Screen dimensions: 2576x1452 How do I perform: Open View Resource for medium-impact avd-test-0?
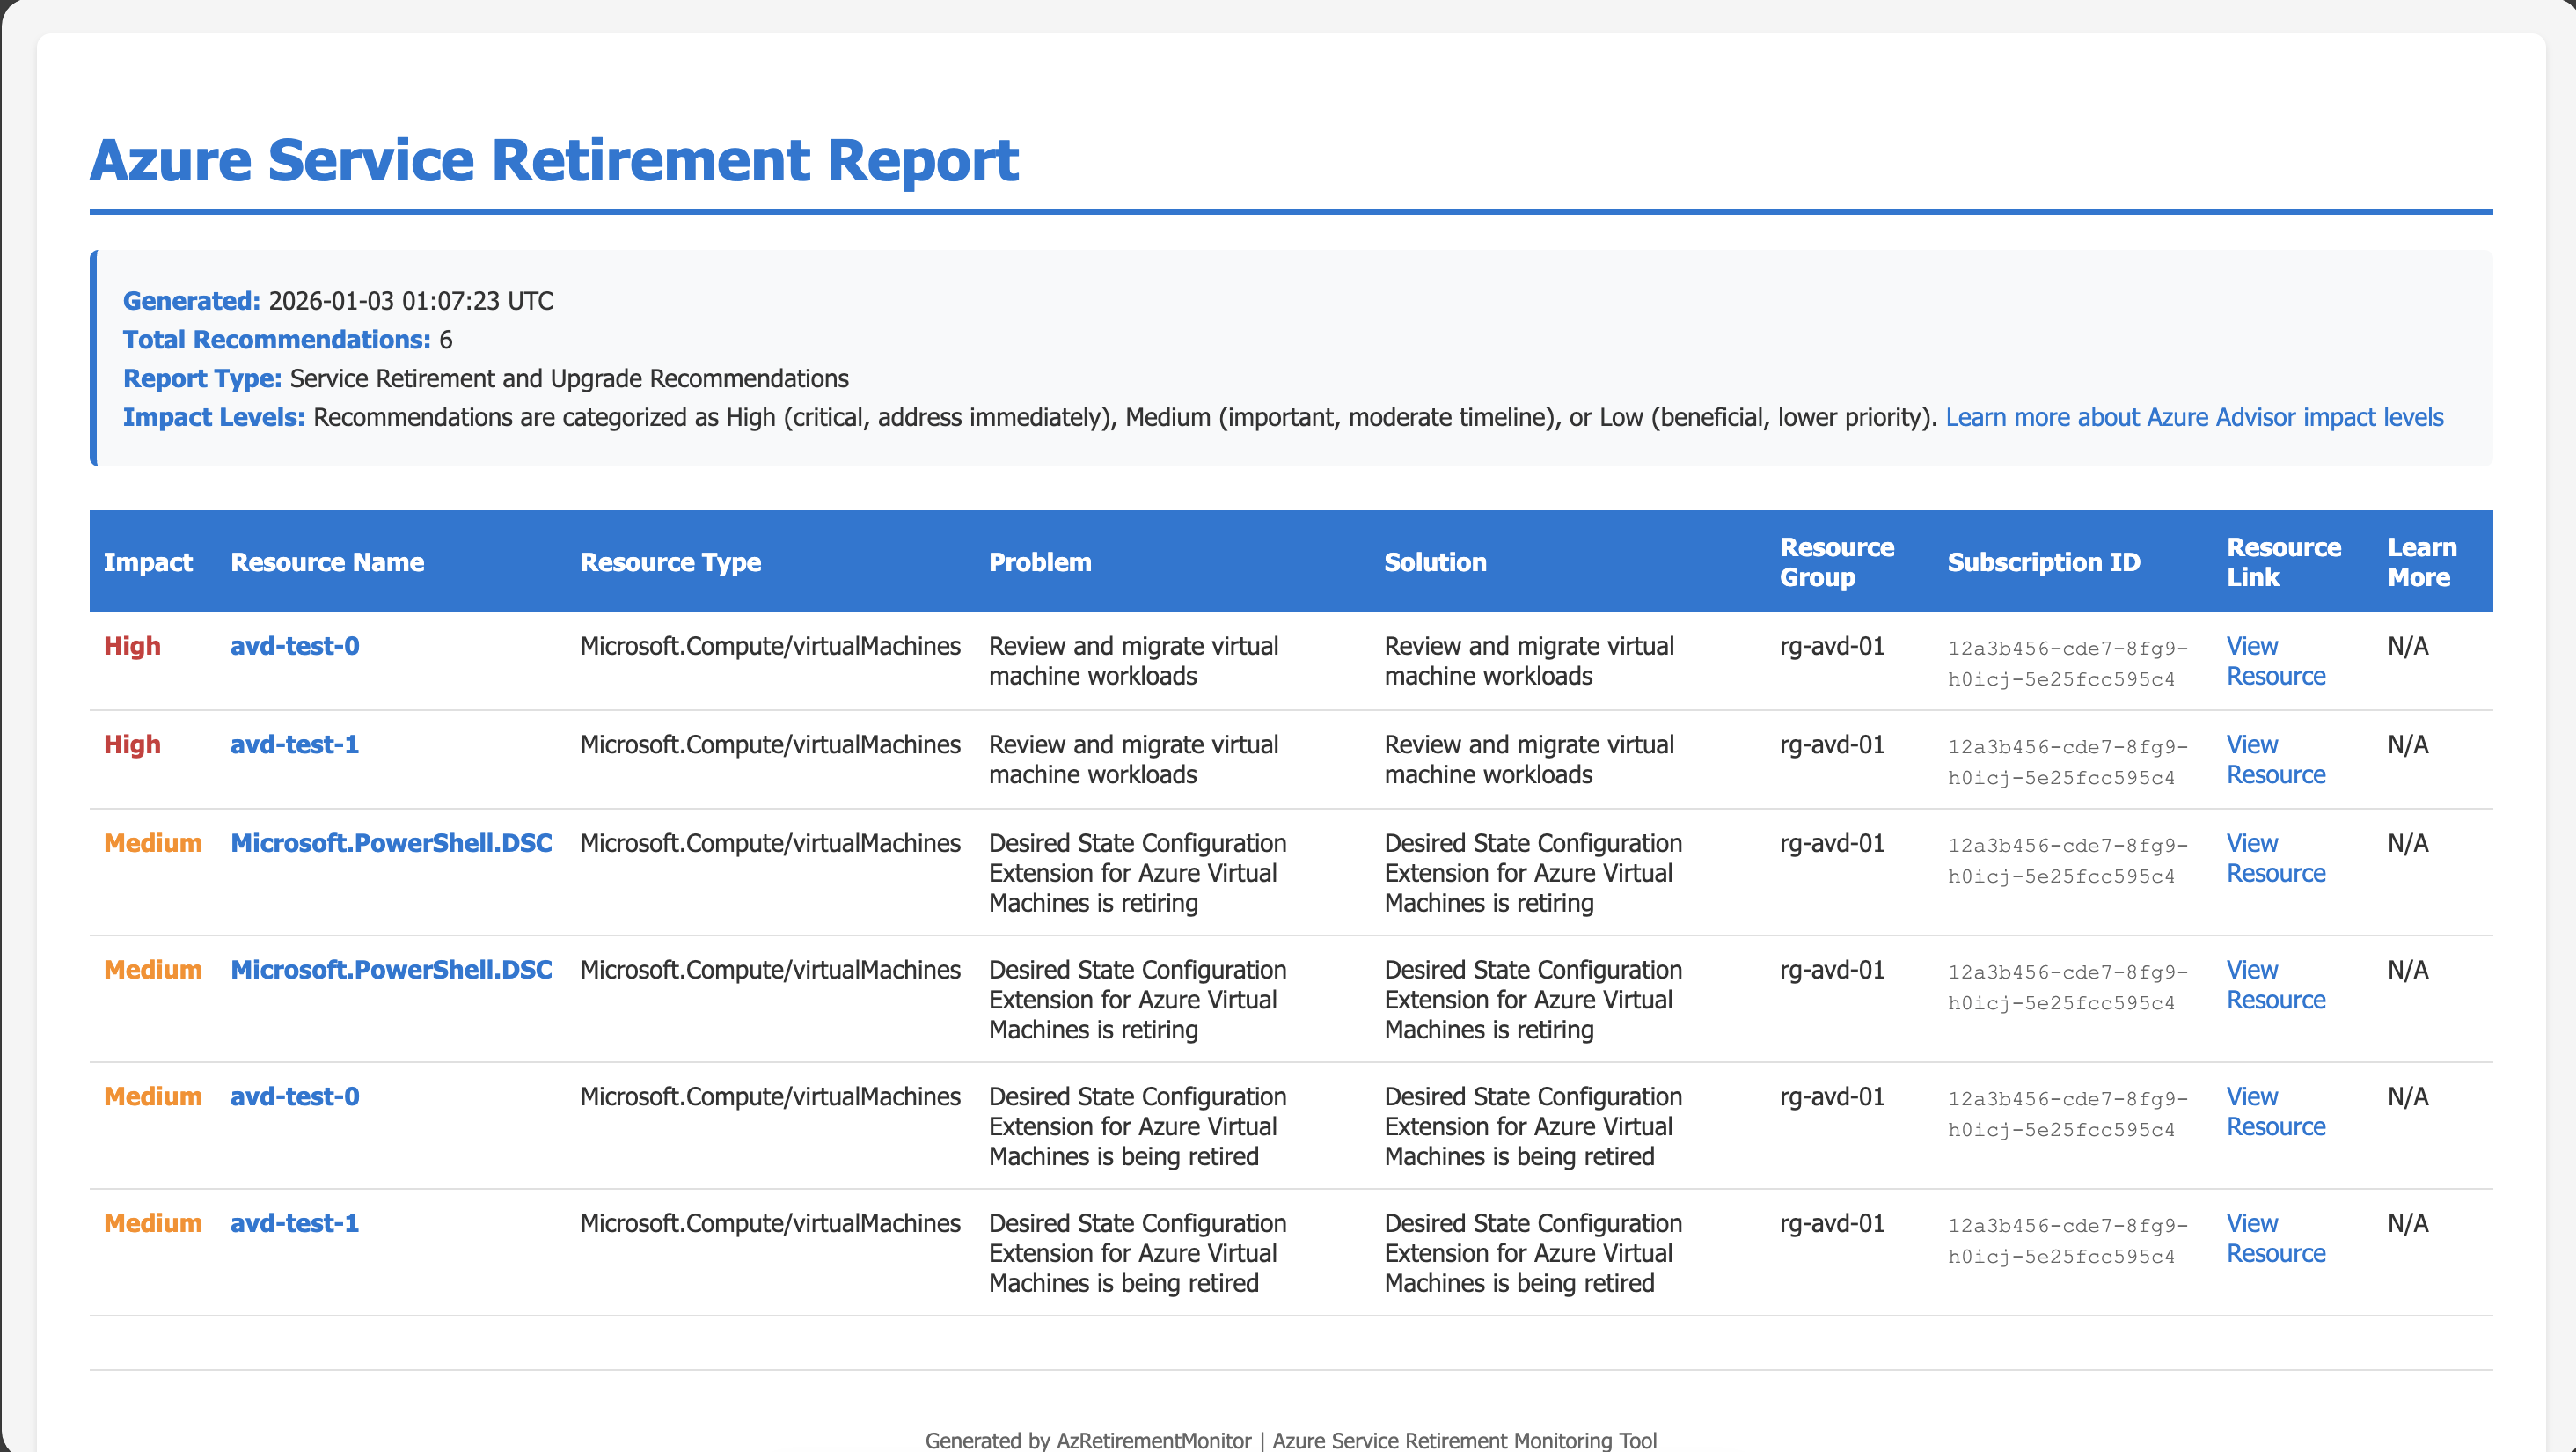point(2274,1111)
